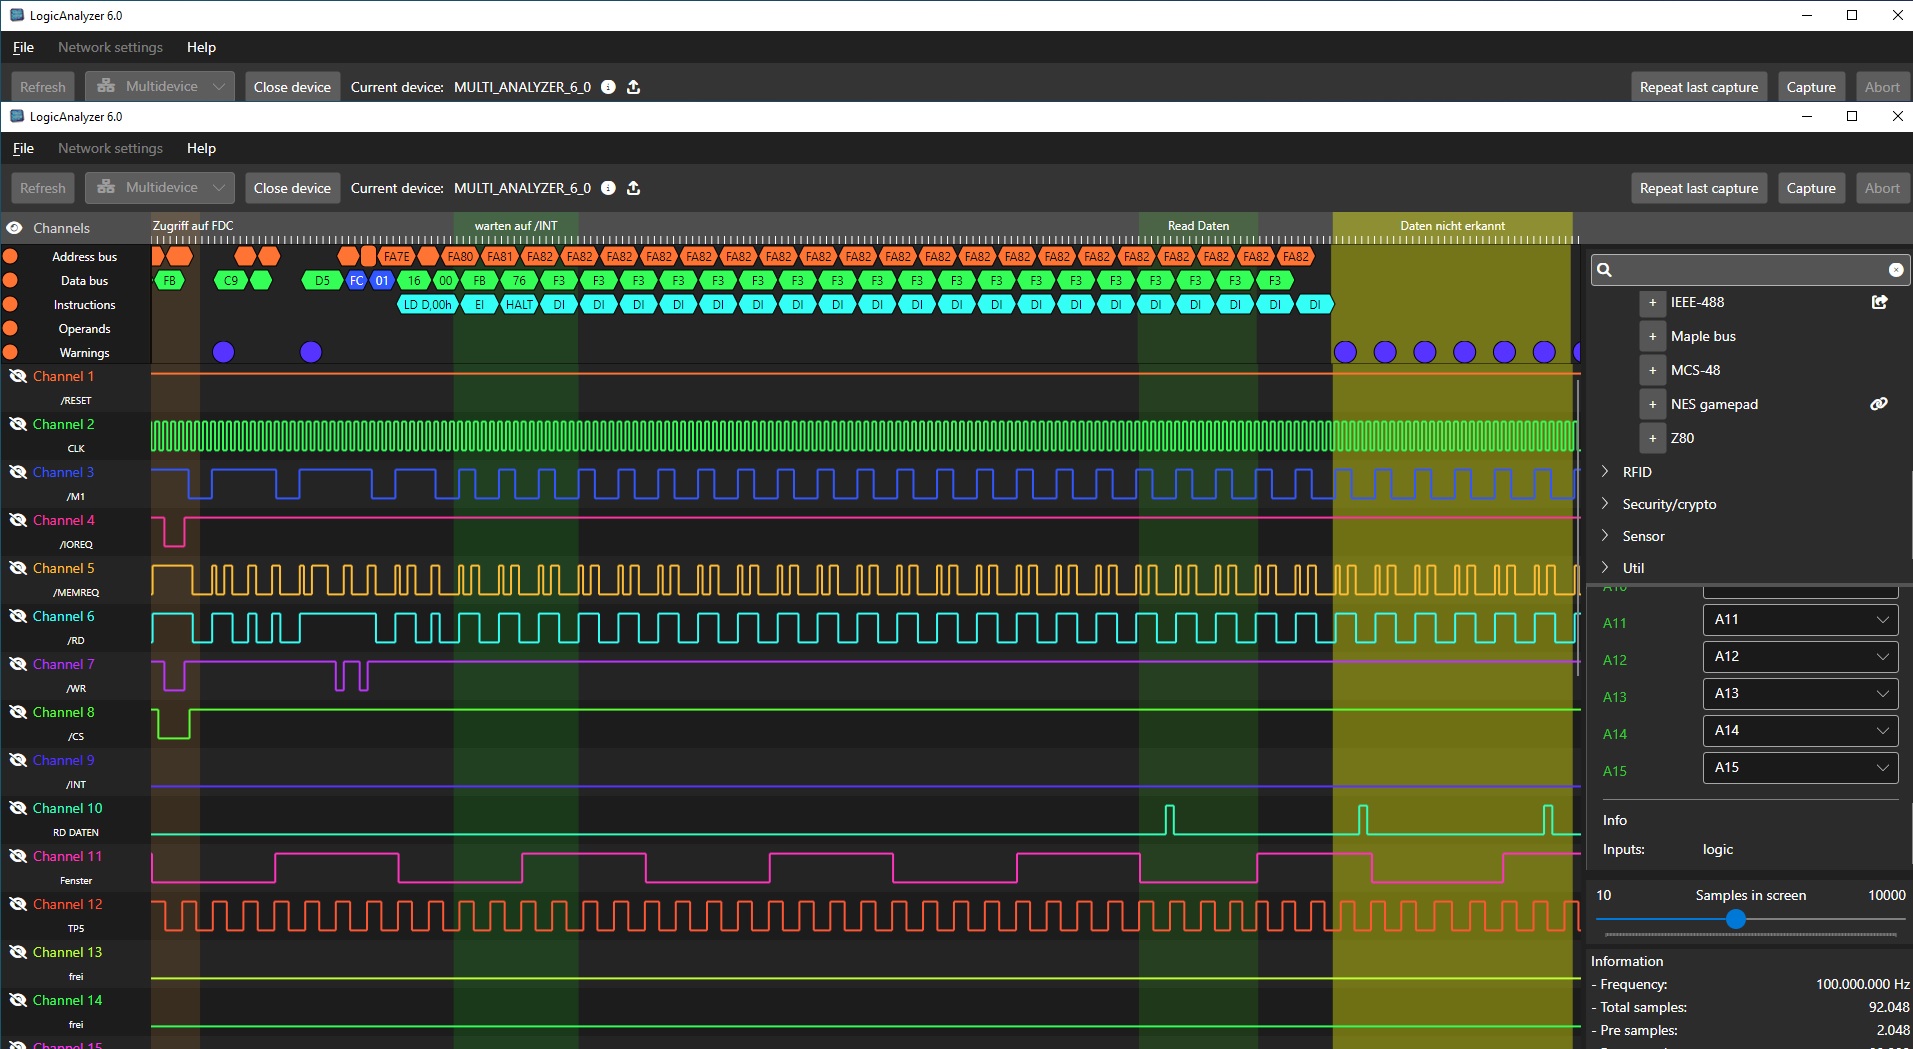The width and height of the screenshot is (1913, 1049).
Task: Open the A13 input dropdown
Action: [x=1799, y=694]
